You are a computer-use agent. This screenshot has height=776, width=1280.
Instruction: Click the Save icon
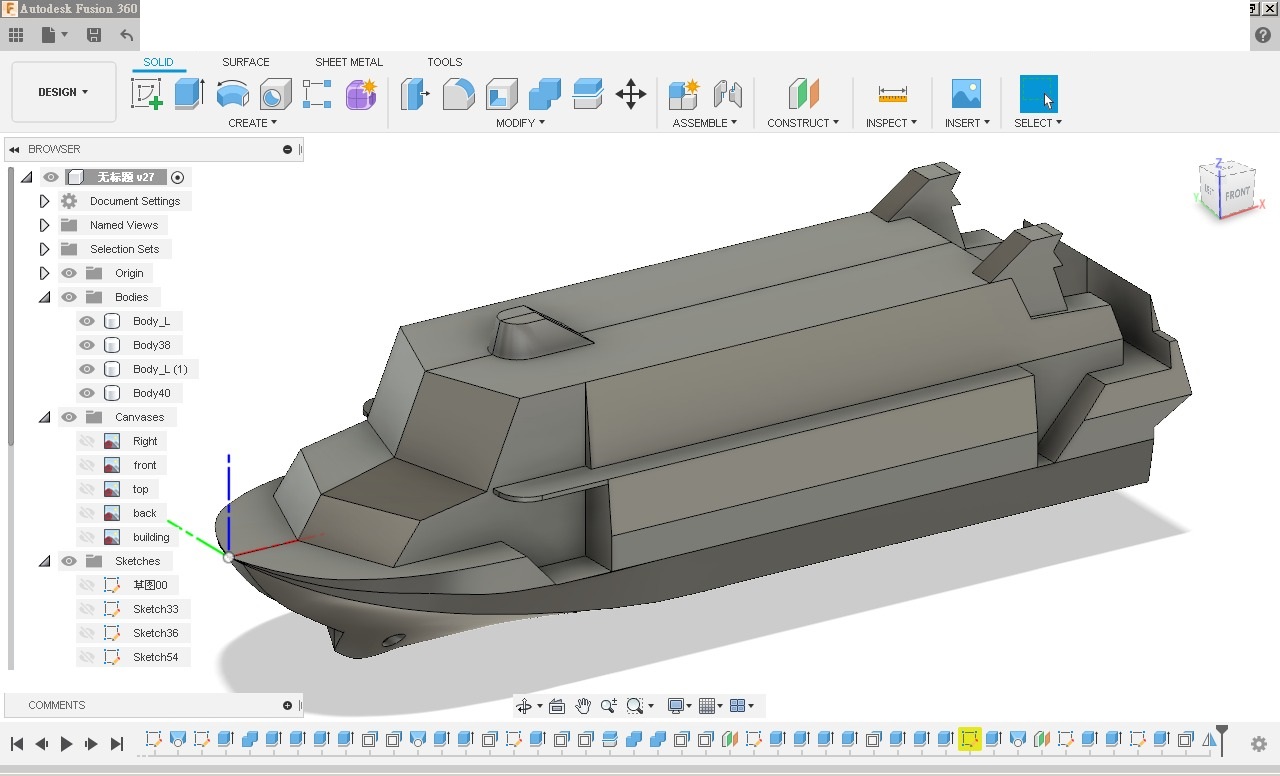tap(94, 35)
